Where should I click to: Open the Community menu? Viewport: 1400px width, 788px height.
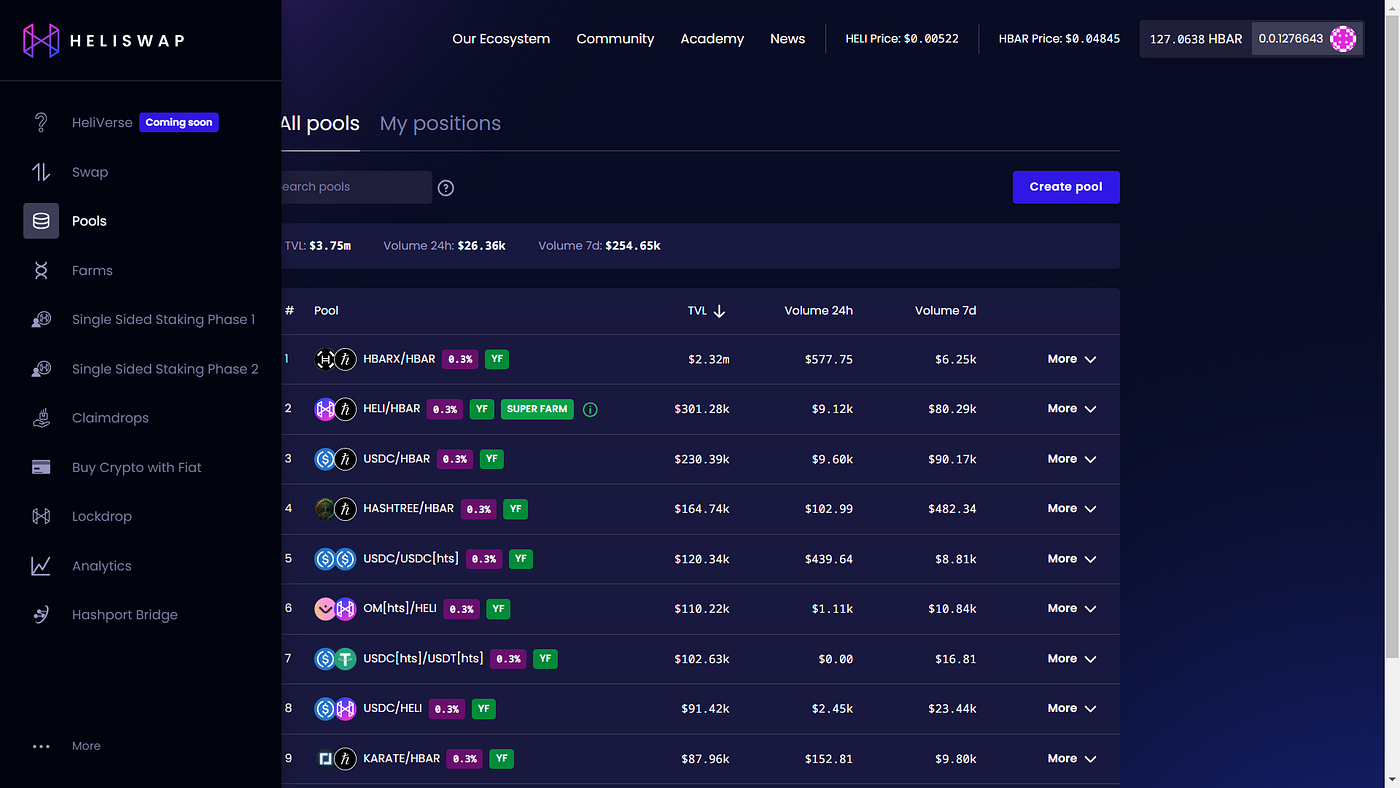pos(615,39)
